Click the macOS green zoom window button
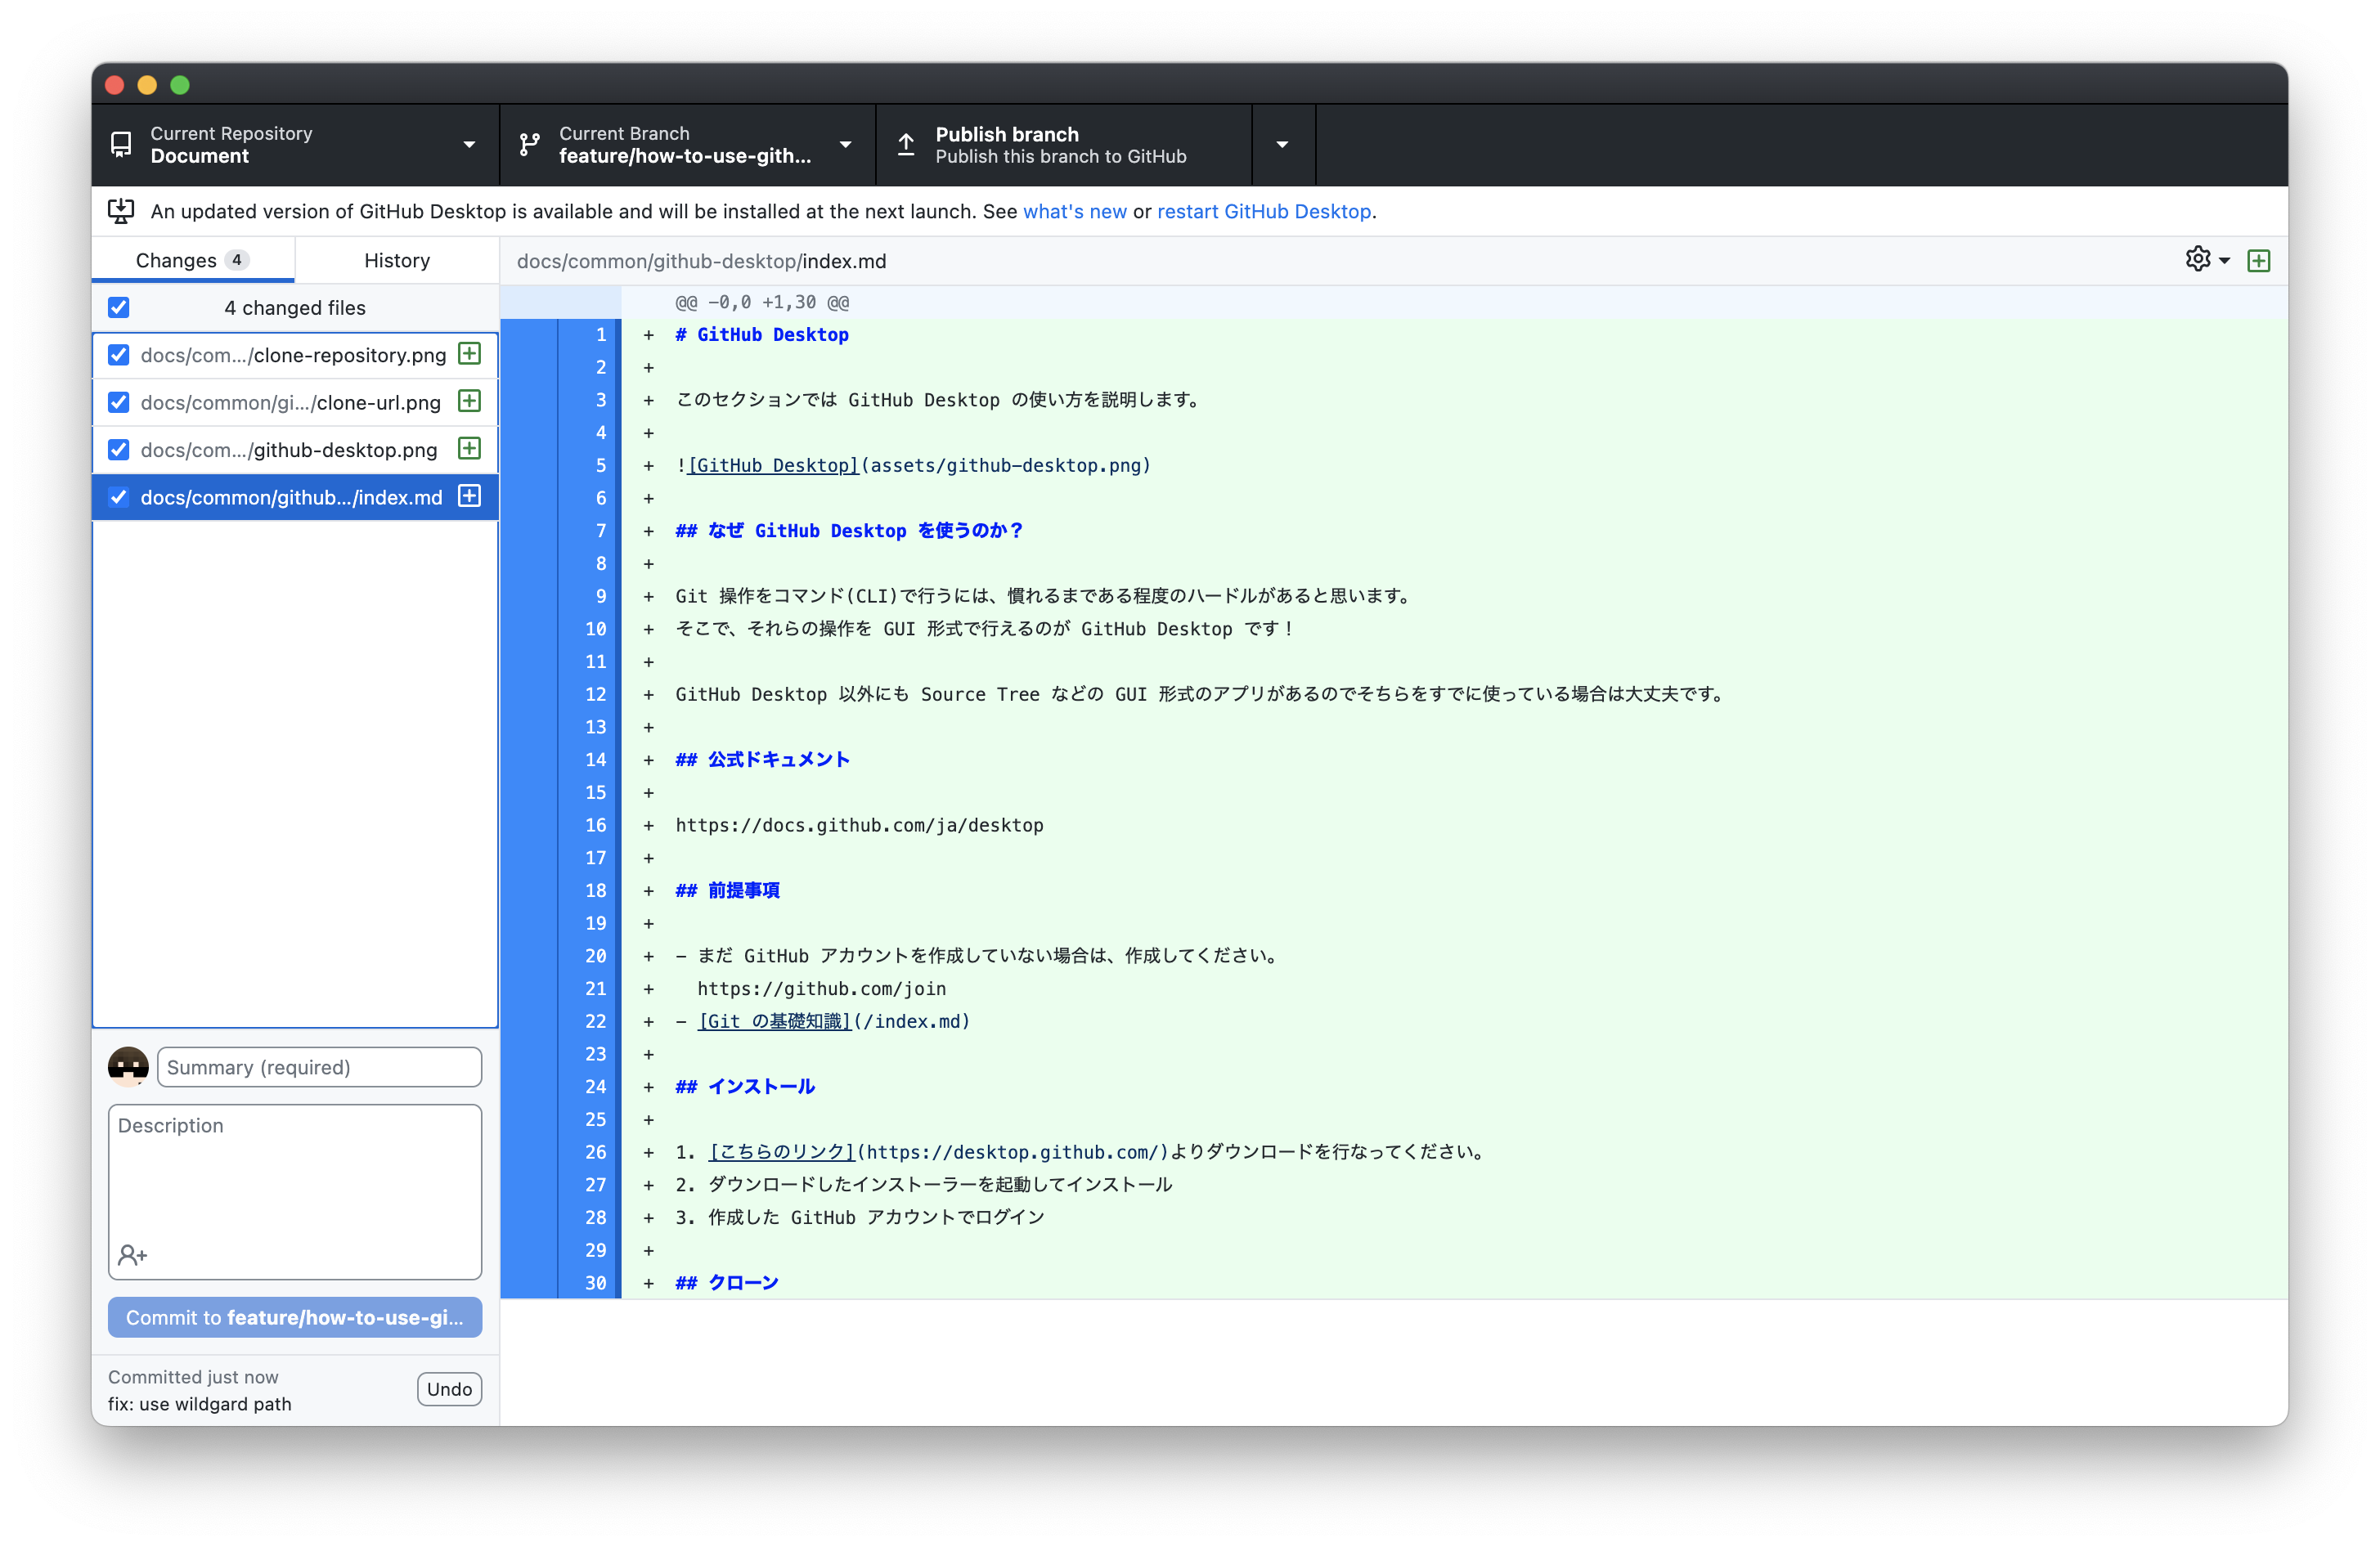2380x1547 pixels. click(180, 85)
